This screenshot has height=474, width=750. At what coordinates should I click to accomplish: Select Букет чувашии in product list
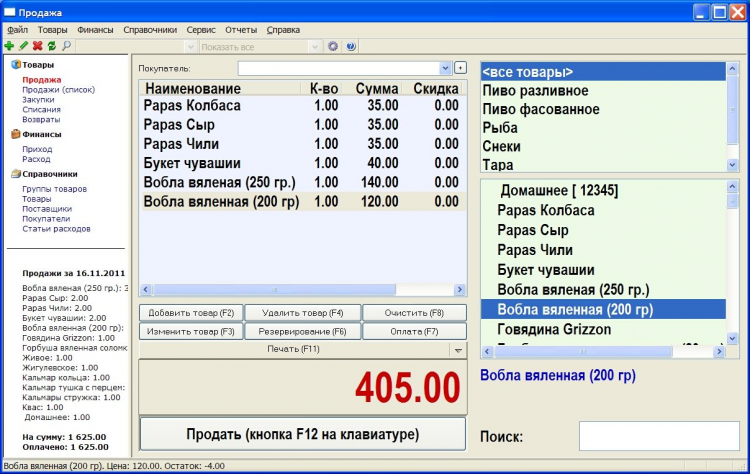point(603,270)
